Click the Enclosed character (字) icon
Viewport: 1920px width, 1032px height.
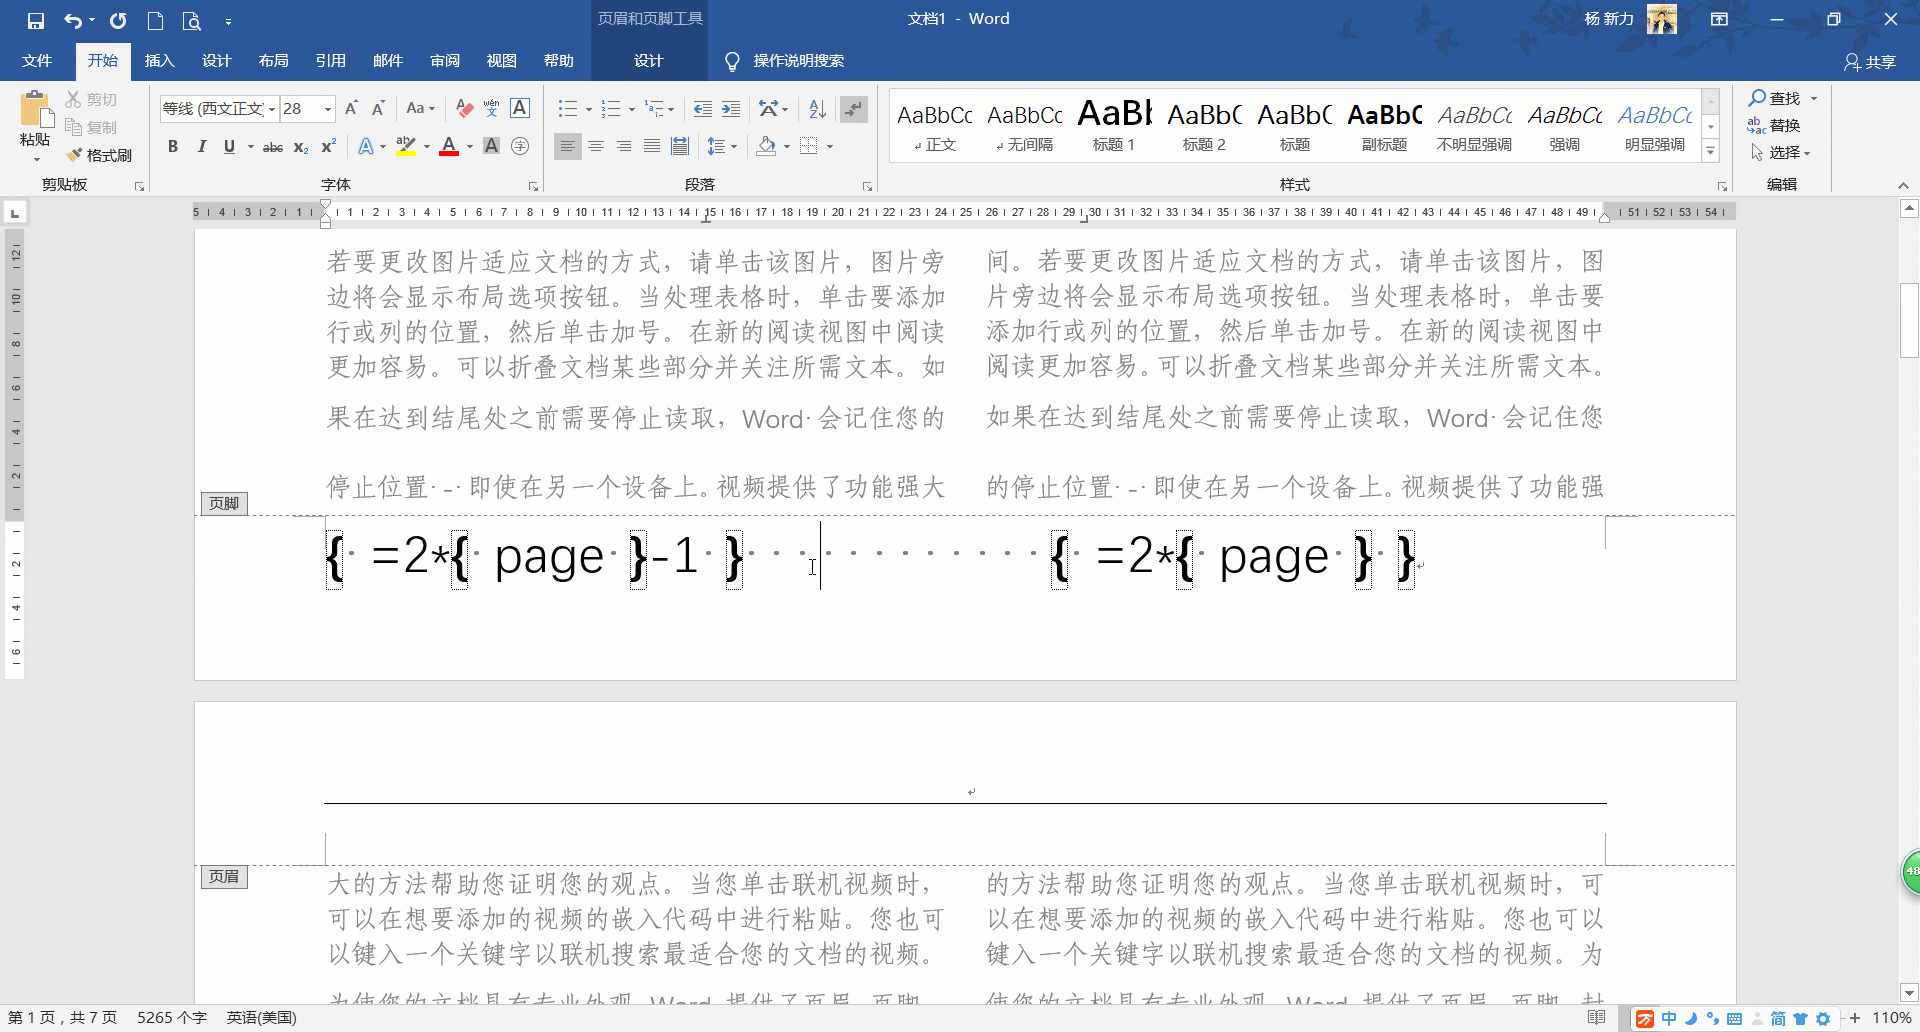tap(520, 147)
